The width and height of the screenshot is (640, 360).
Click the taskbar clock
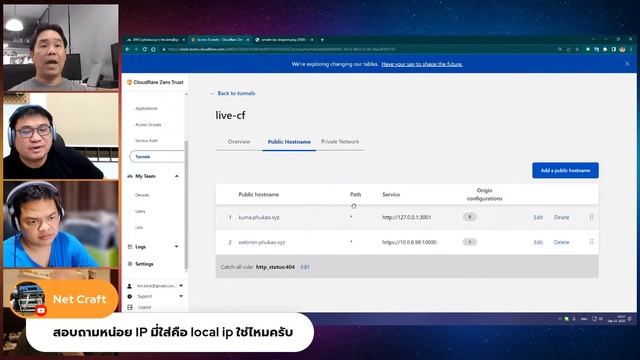[616, 319]
